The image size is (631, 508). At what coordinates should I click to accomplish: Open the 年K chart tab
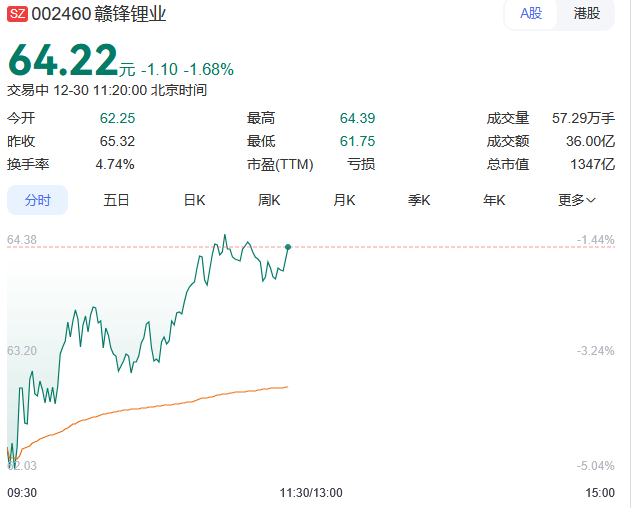(x=494, y=200)
